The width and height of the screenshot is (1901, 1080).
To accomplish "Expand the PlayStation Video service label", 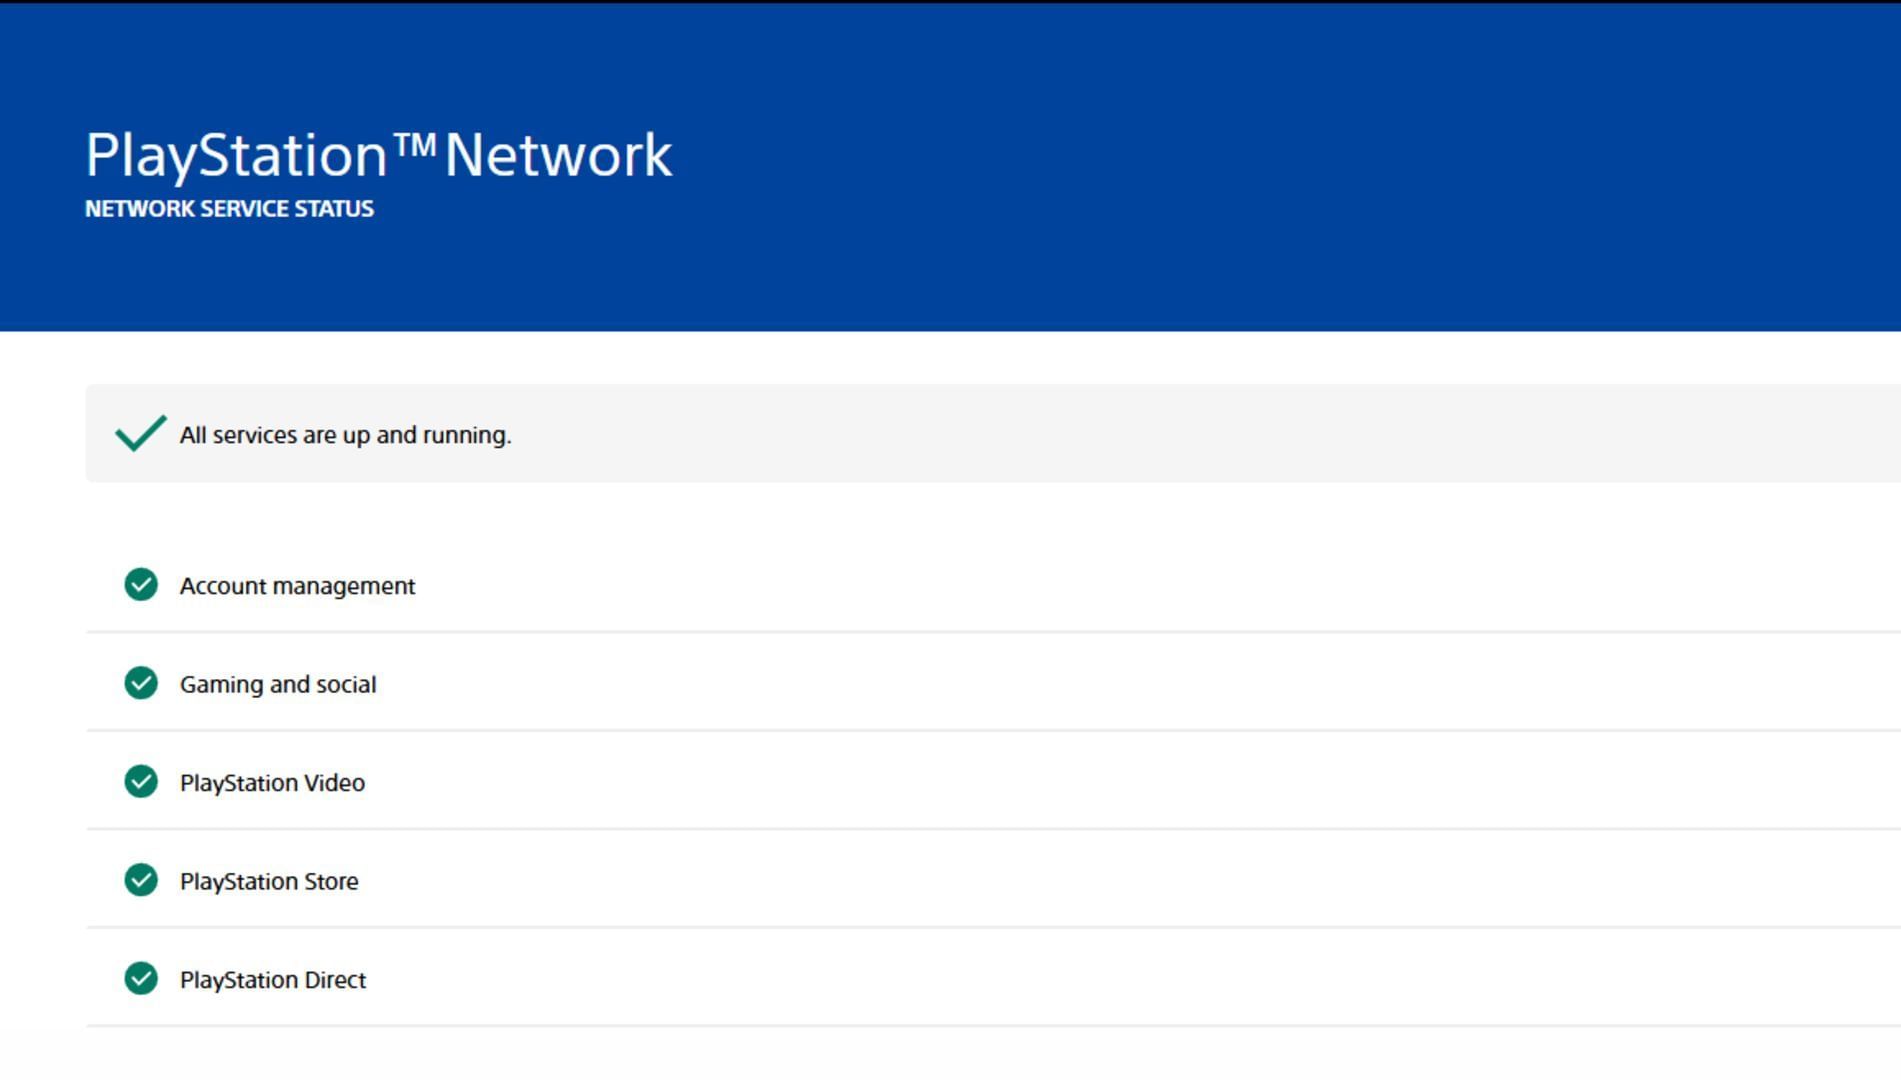I will click(272, 783).
